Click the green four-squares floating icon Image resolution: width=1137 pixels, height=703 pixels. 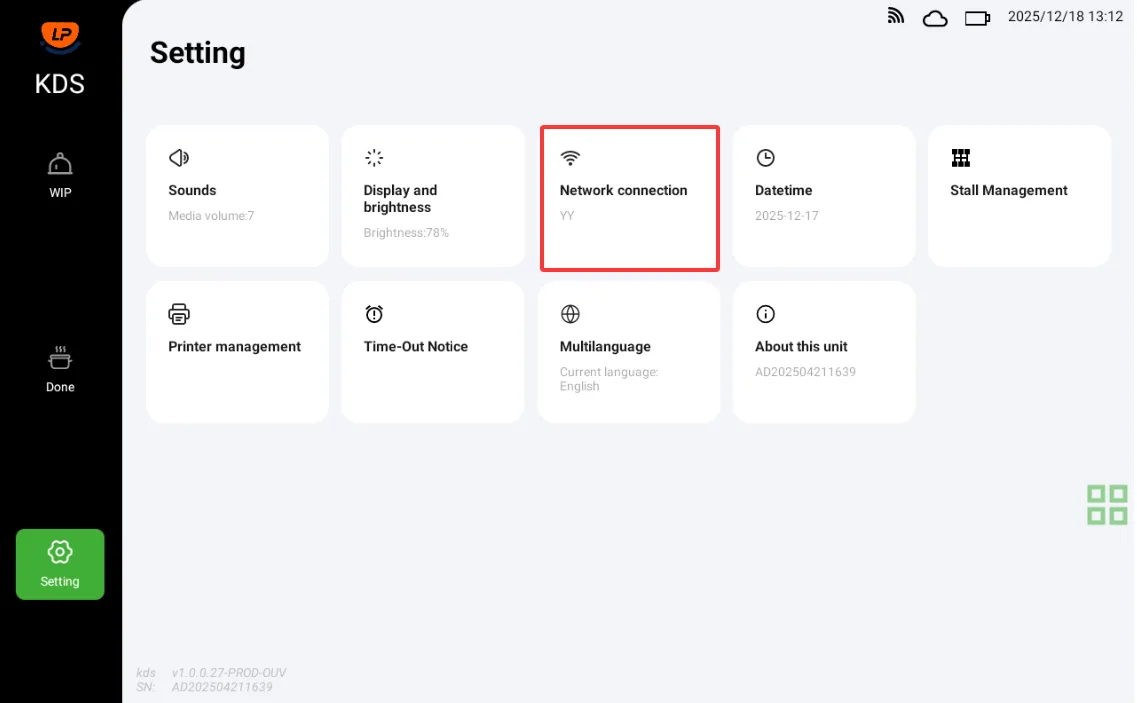[1107, 505]
